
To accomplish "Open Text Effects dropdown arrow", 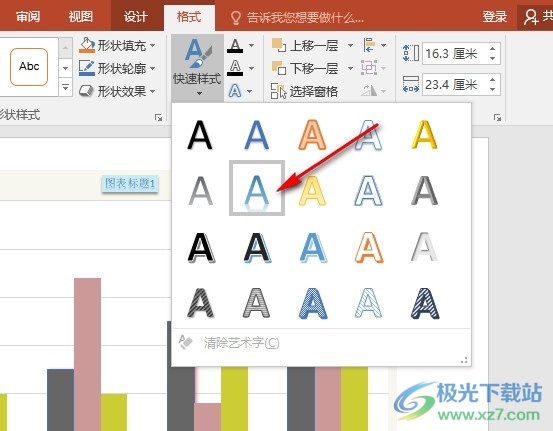I will click(x=250, y=91).
